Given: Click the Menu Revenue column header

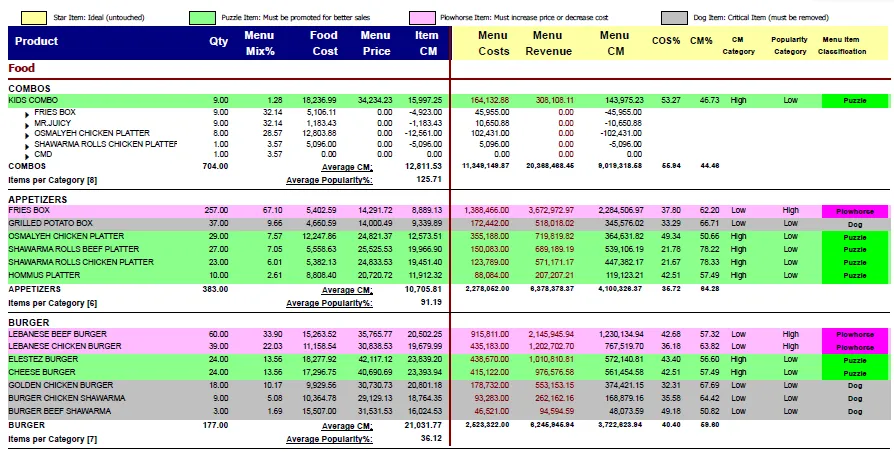Looking at the screenshot, I should point(548,43).
